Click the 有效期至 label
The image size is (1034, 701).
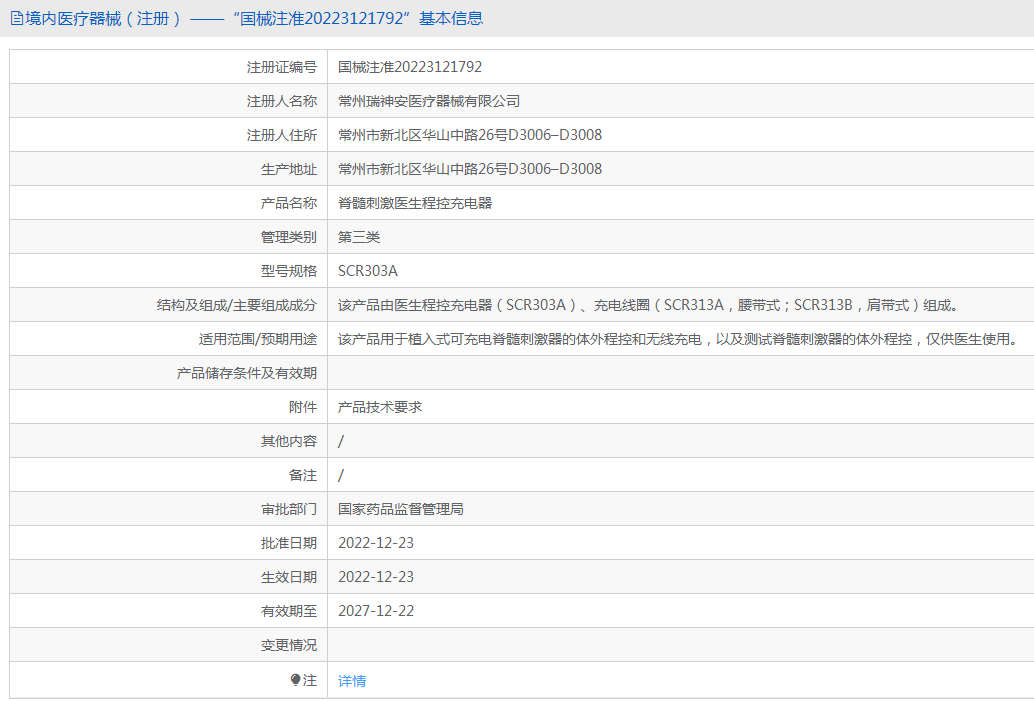pos(289,611)
